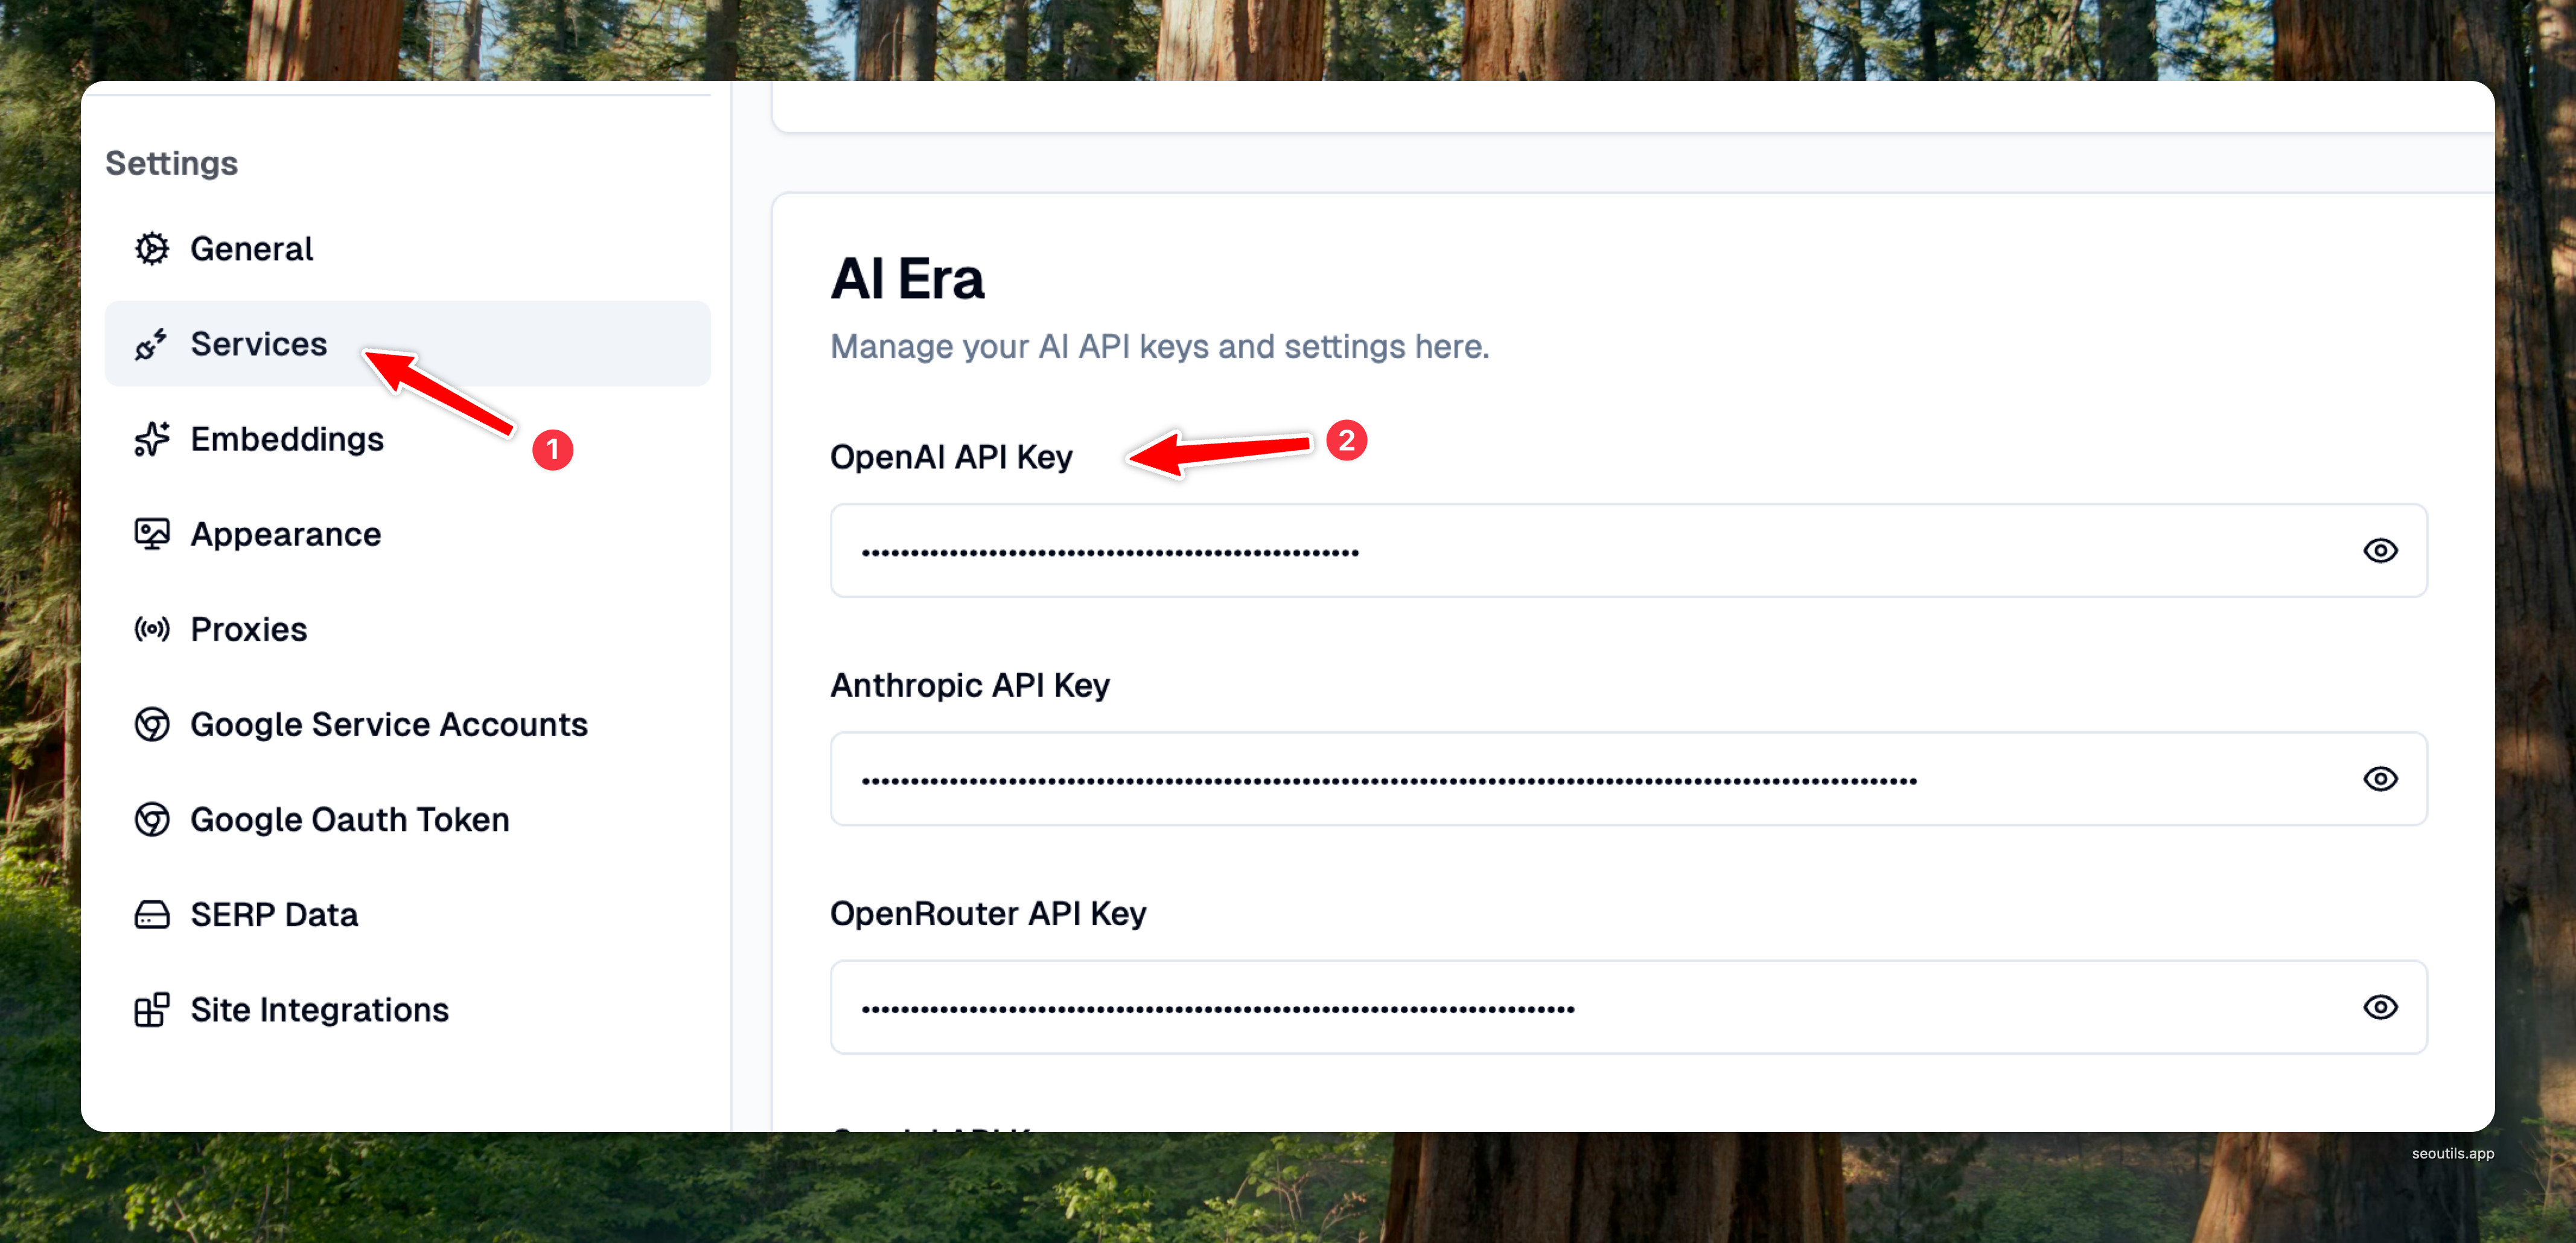The height and width of the screenshot is (1243, 2576).
Task: Click the Google Oauth Token icon
Action: click(152, 820)
